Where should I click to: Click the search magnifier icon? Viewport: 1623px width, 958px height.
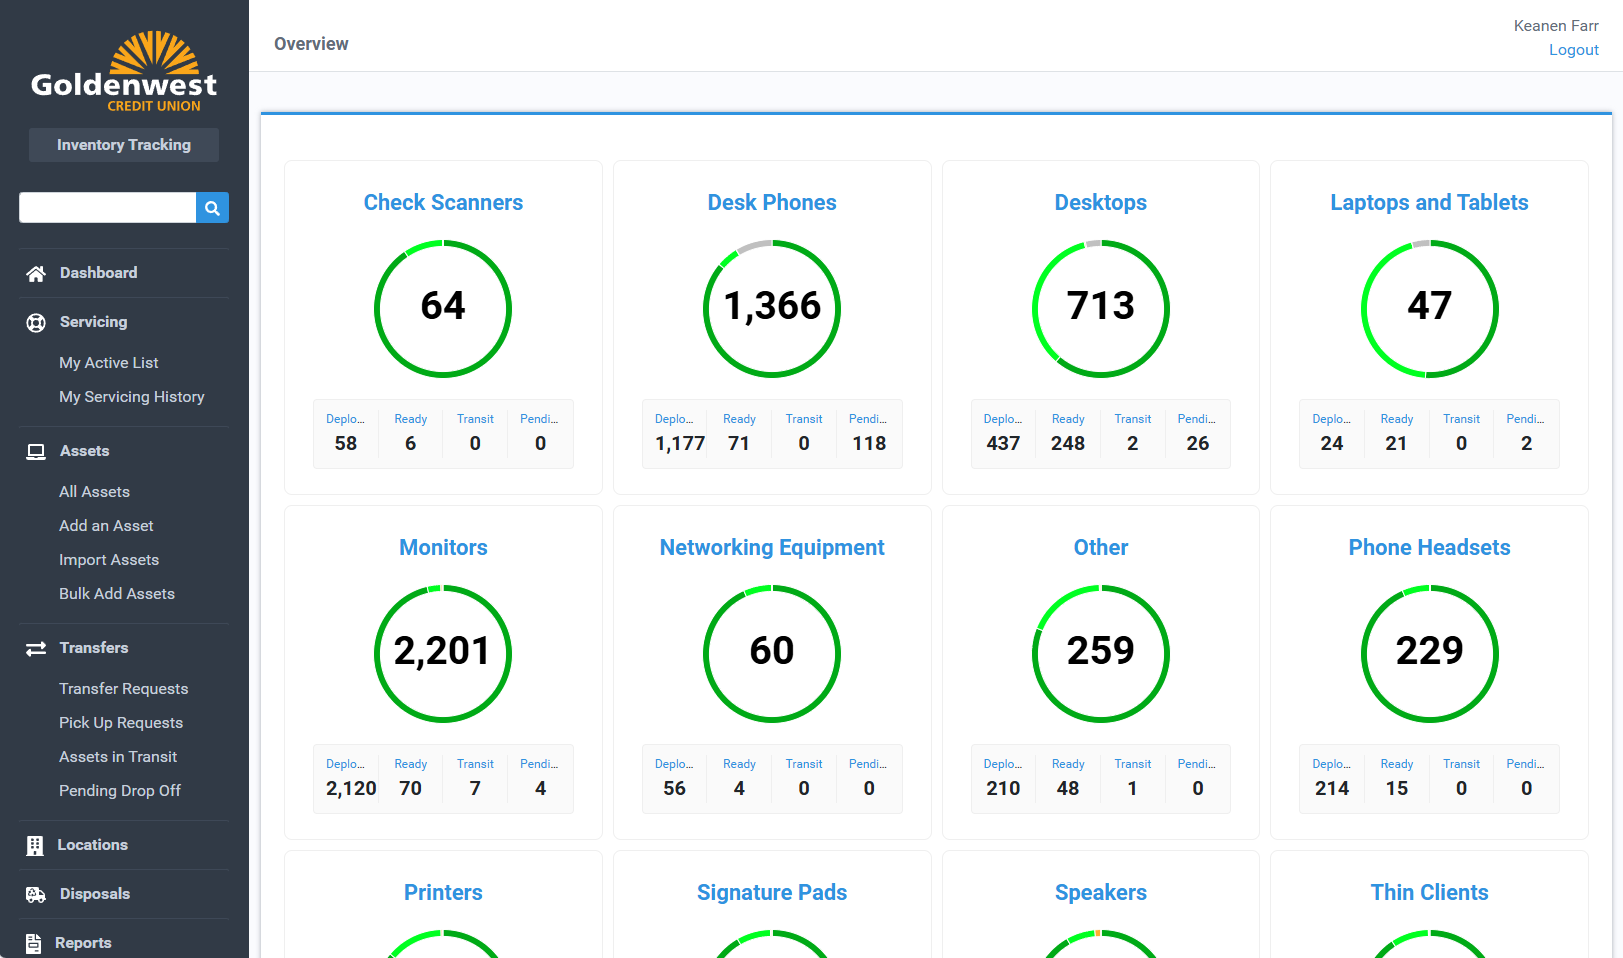(212, 207)
